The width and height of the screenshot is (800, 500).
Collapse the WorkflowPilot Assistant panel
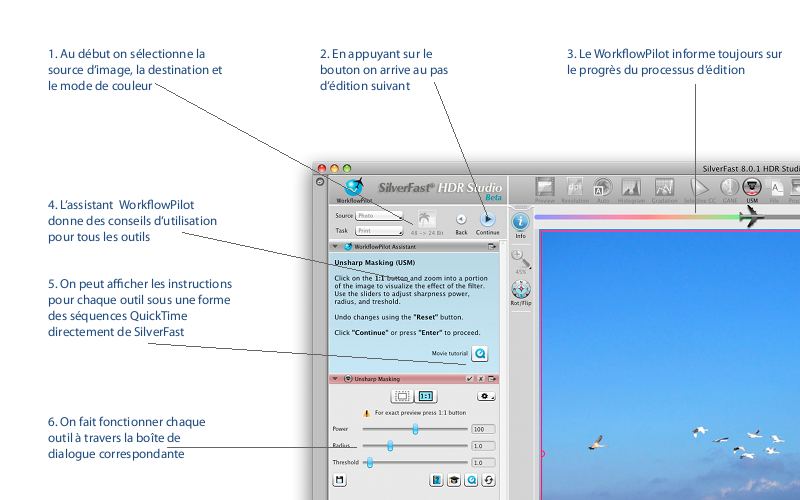click(x=334, y=245)
